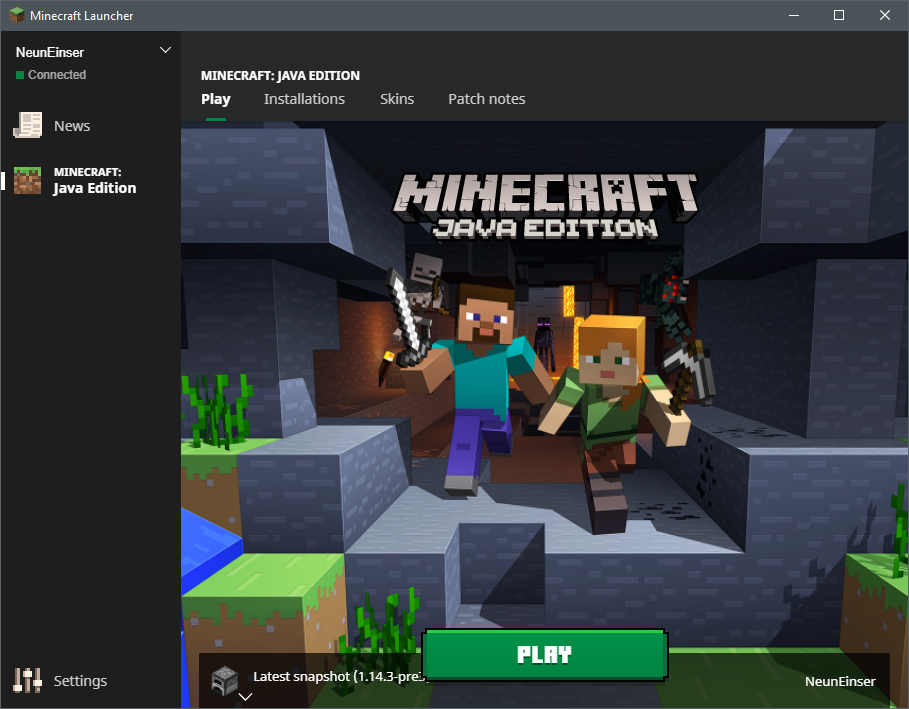
Task: Click the Settings sliders icon
Action: (x=27, y=681)
